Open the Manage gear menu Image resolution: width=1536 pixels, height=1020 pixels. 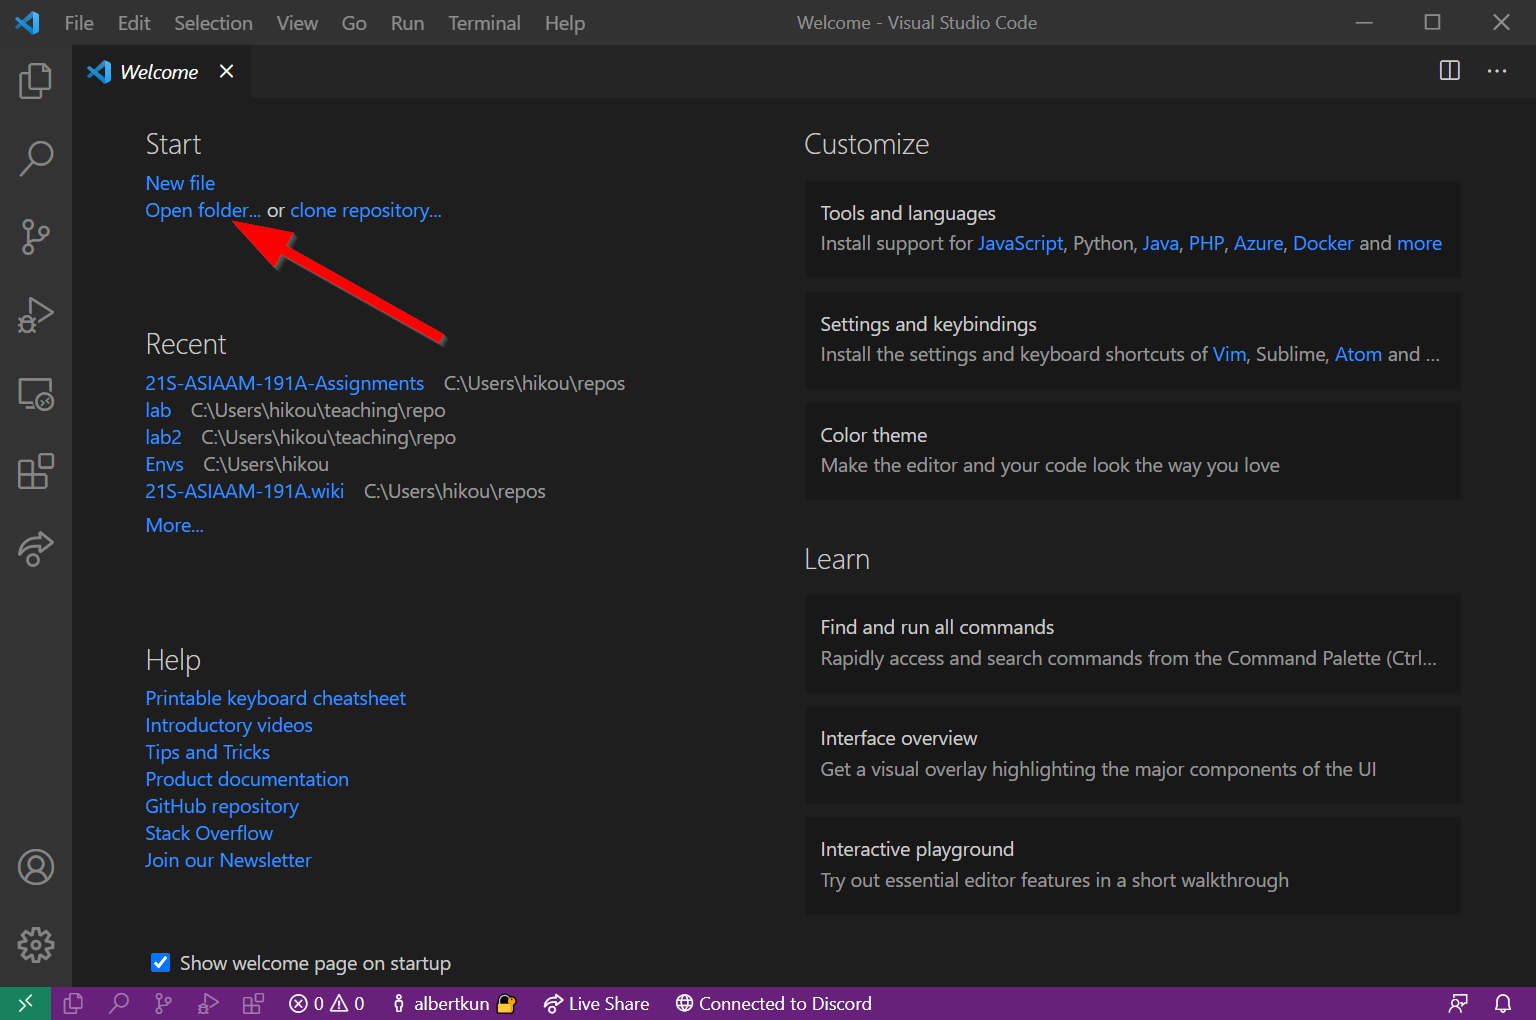(36, 944)
